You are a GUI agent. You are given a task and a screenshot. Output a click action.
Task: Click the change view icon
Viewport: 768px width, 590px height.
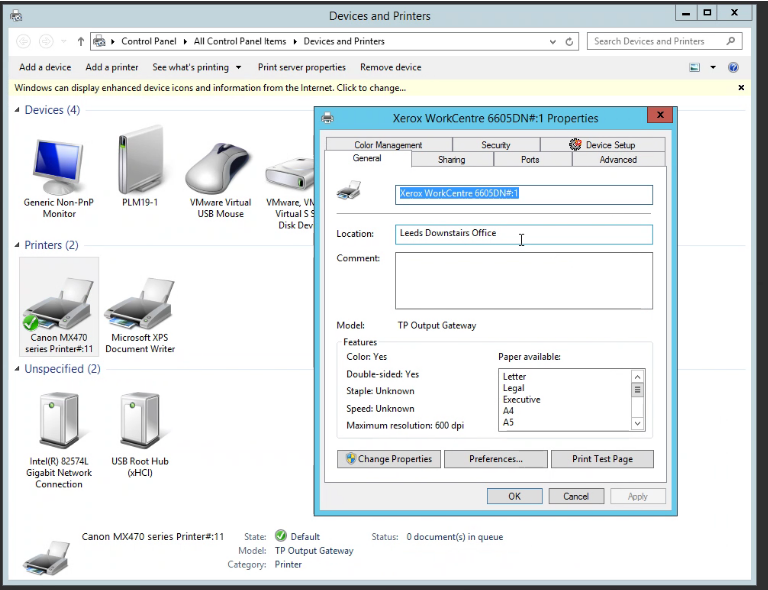click(695, 68)
